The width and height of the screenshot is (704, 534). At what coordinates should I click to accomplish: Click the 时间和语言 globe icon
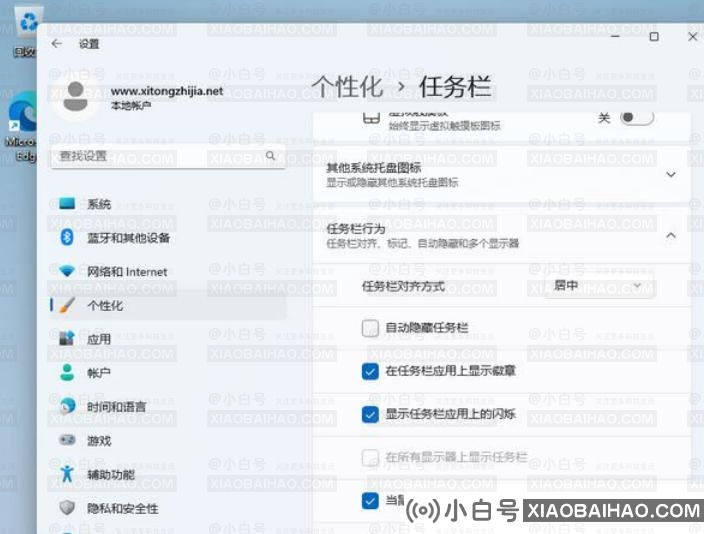click(x=67, y=406)
